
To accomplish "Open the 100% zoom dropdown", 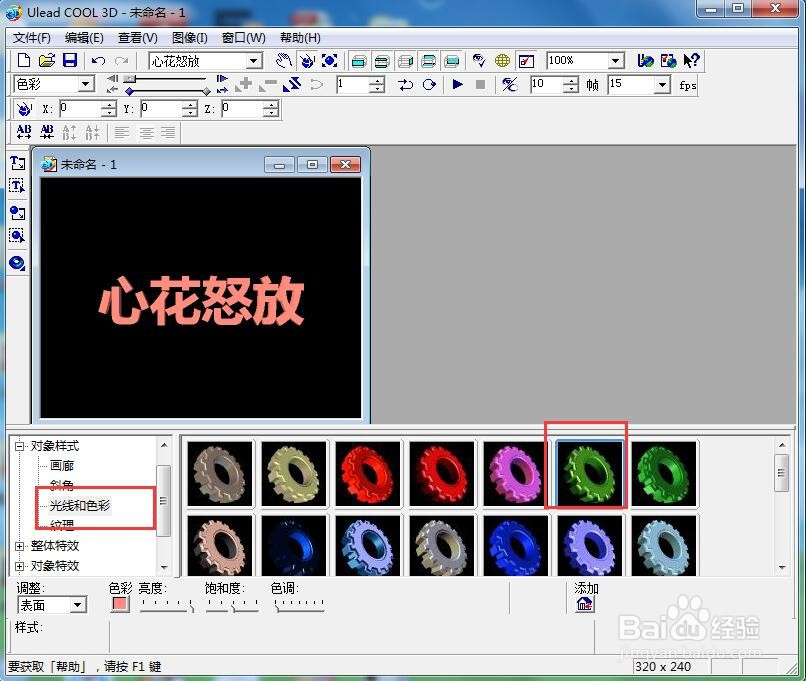I will pyautogui.click(x=615, y=61).
